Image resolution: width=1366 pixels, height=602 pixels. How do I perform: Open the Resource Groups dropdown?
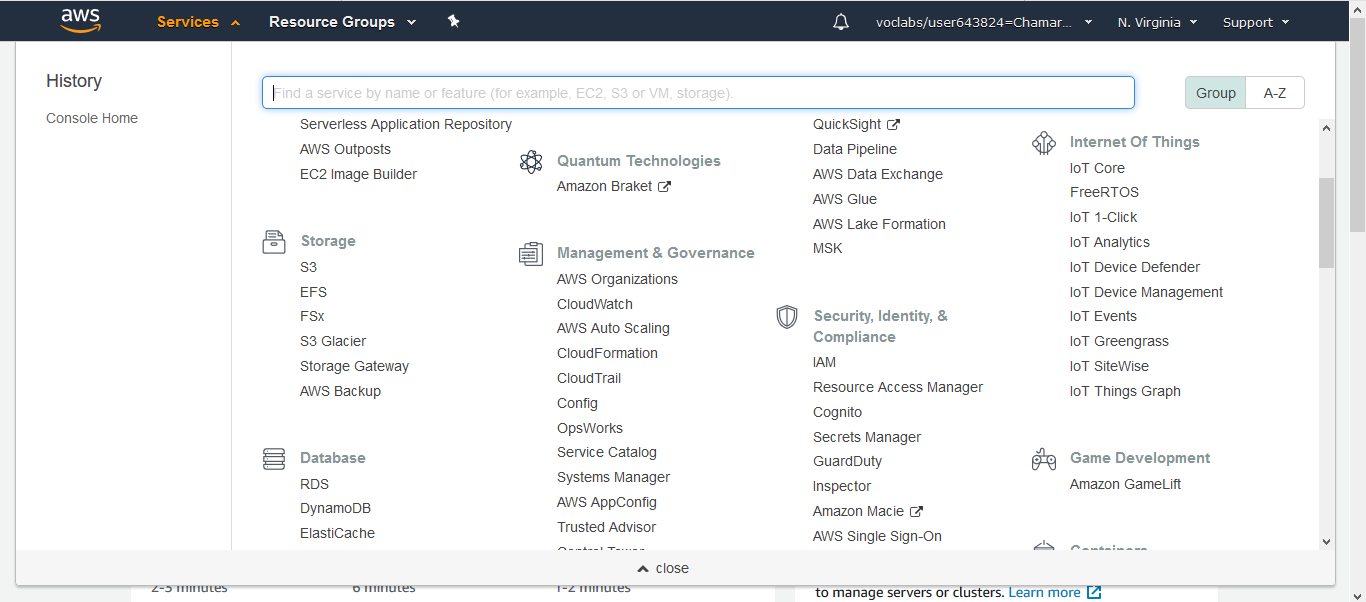click(x=342, y=22)
